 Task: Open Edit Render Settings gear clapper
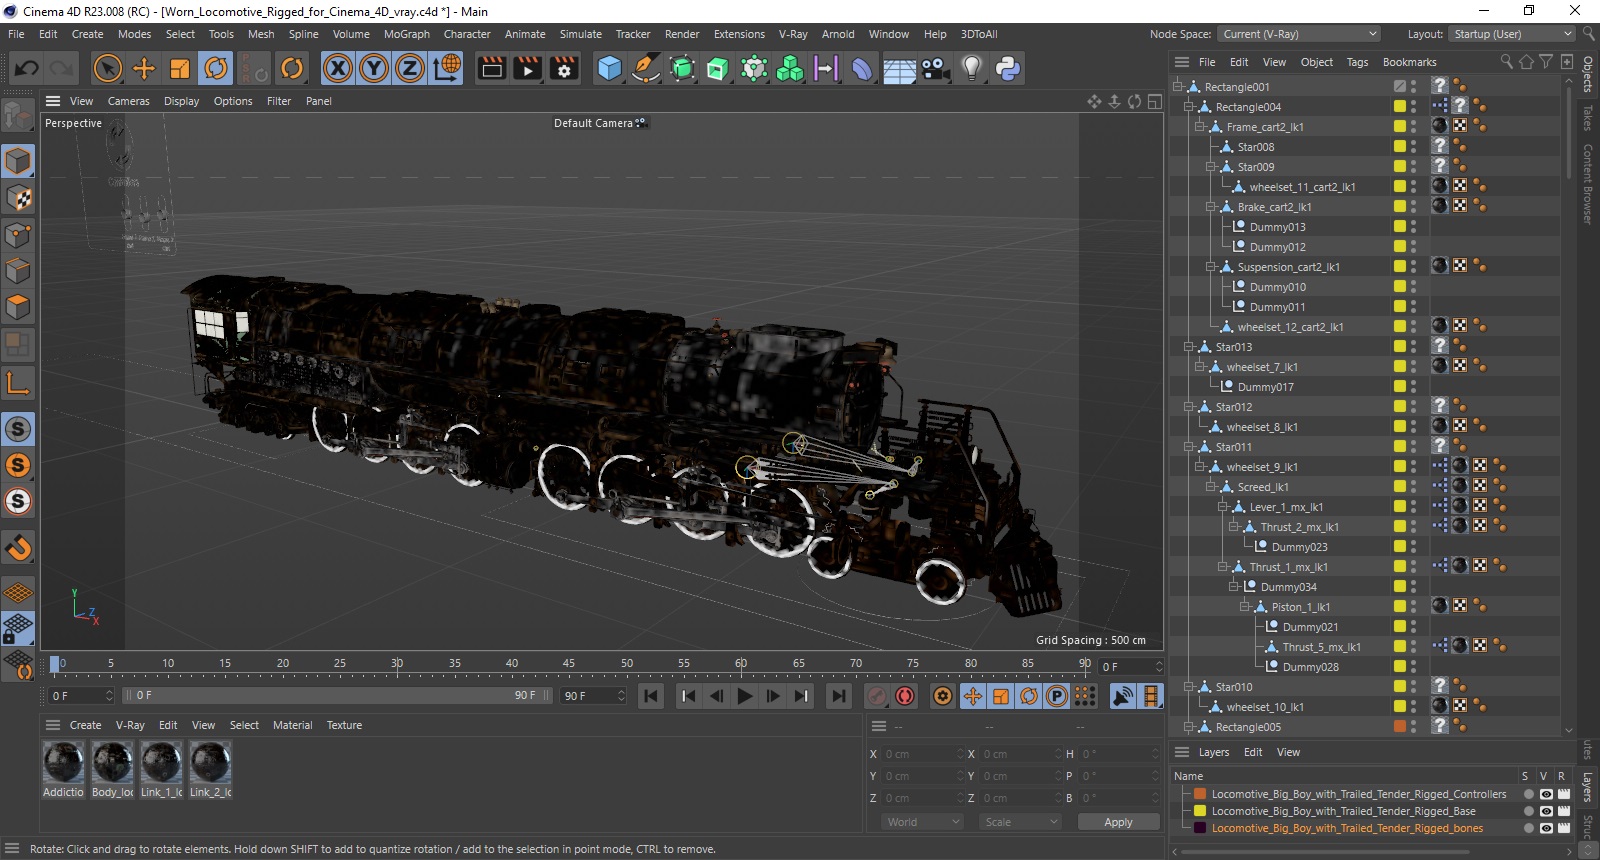(565, 68)
